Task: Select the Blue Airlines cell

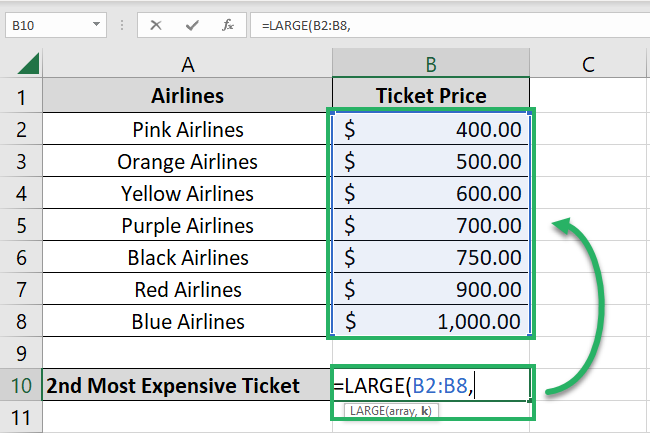Action: point(187,321)
